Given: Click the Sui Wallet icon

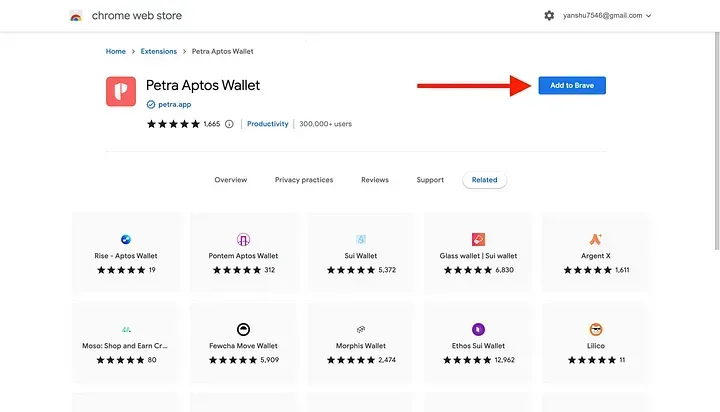Looking at the screenshot, I should point(361,239).
